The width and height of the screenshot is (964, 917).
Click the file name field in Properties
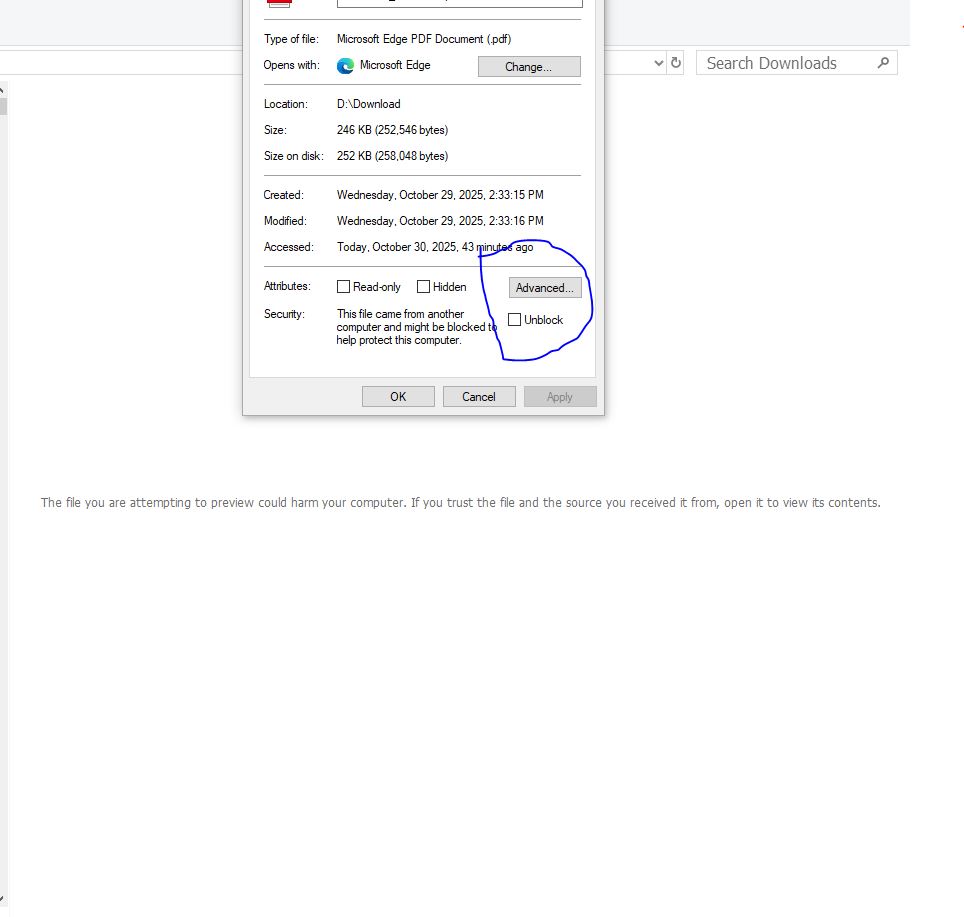point(460,3)
